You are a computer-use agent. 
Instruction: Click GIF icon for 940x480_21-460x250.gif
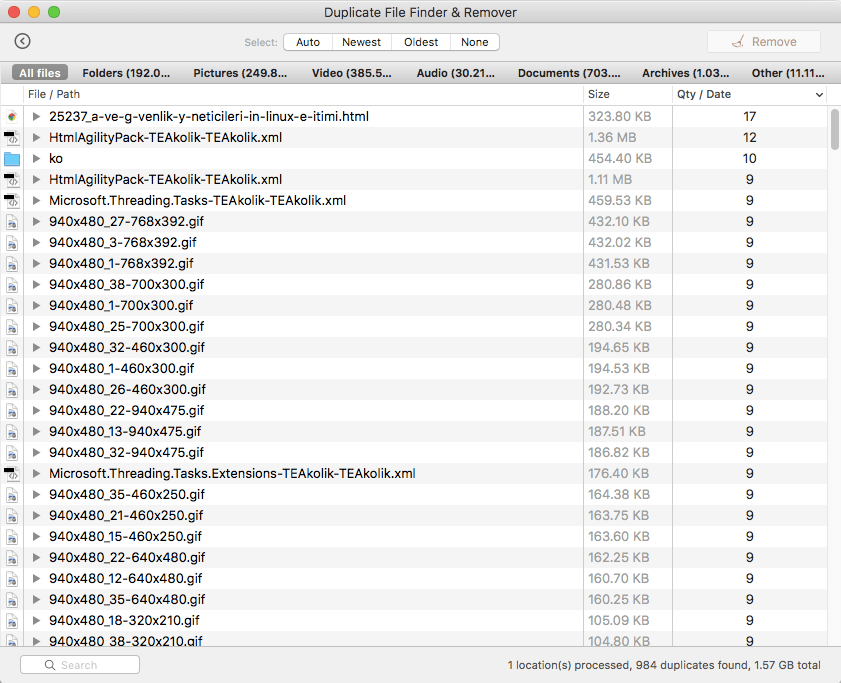(x=12, y=516)
